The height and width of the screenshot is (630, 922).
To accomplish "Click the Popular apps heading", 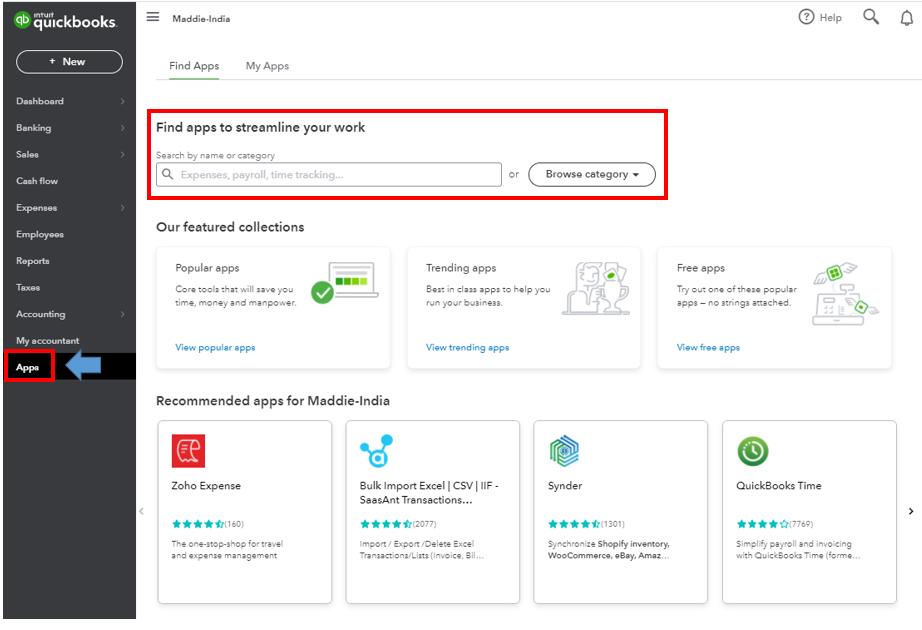I will [x=207, y=268].
